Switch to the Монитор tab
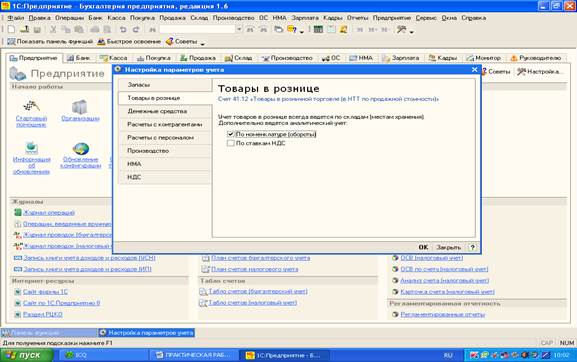The height and width of the screenshot is (362, 577). point(484,58)
